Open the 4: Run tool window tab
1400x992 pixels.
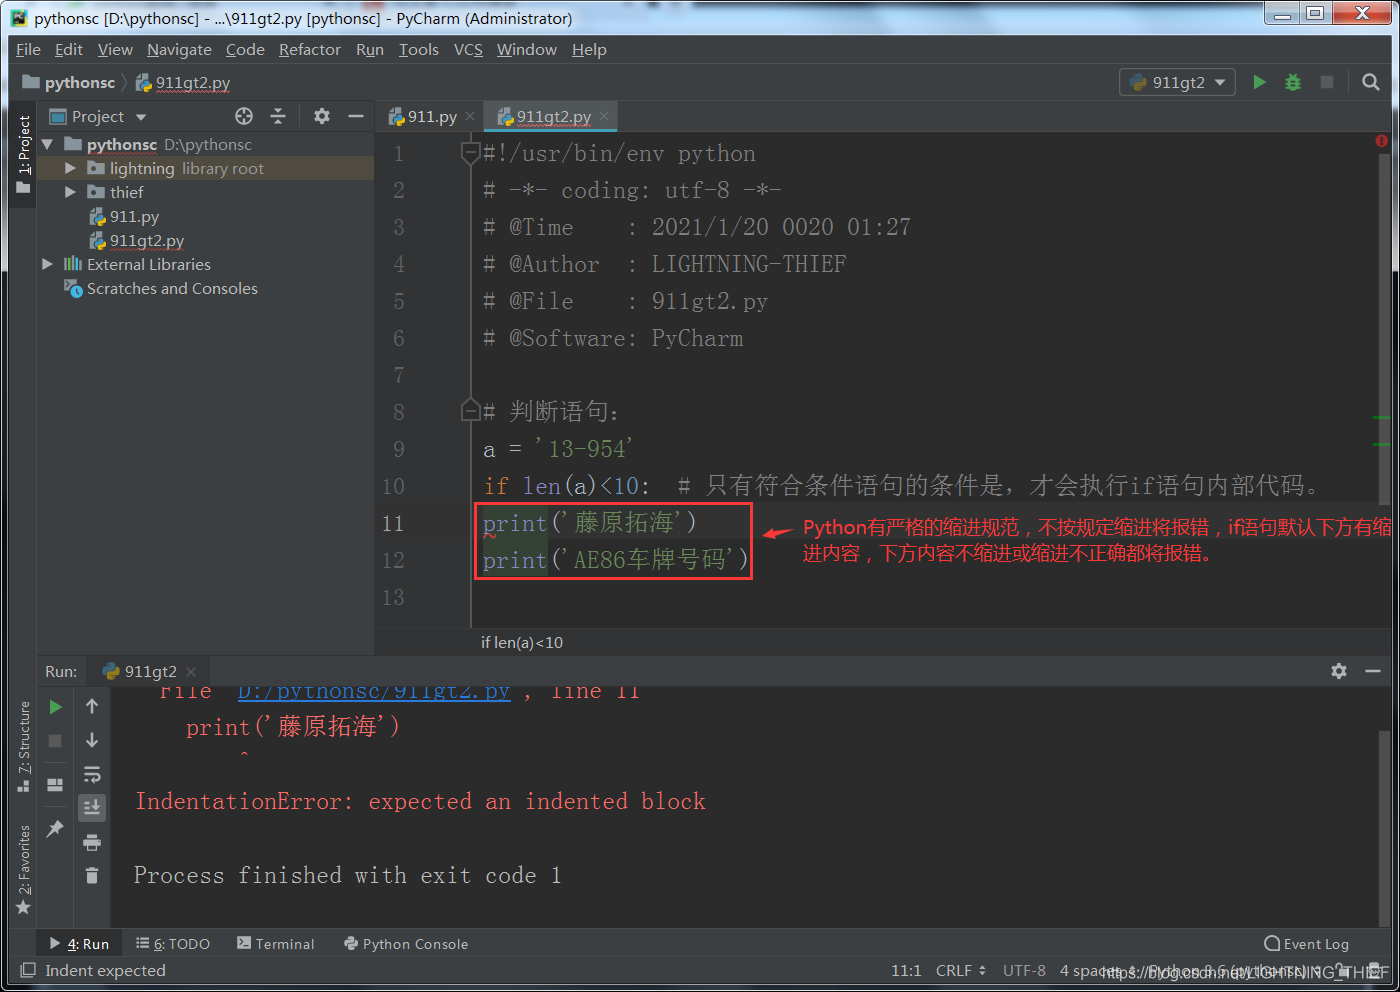coord(79,943)
